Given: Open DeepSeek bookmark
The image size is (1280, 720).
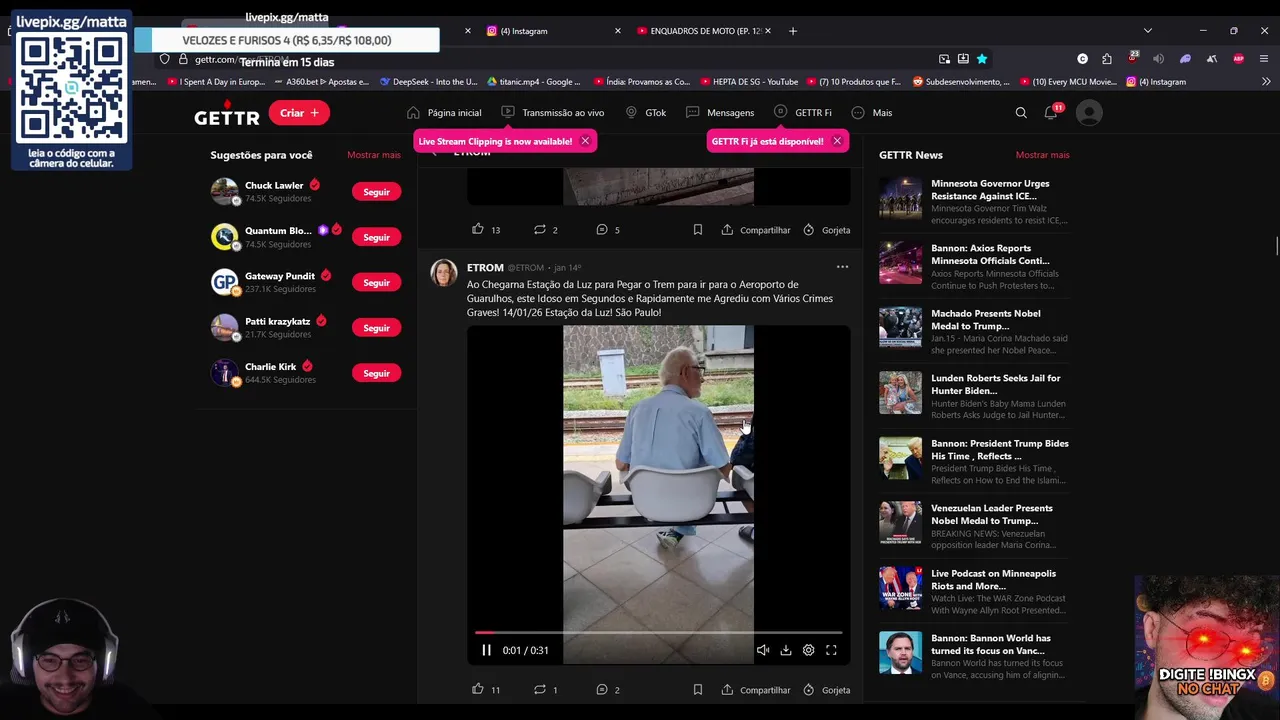Looking at the screenshot, I should 429,82.
